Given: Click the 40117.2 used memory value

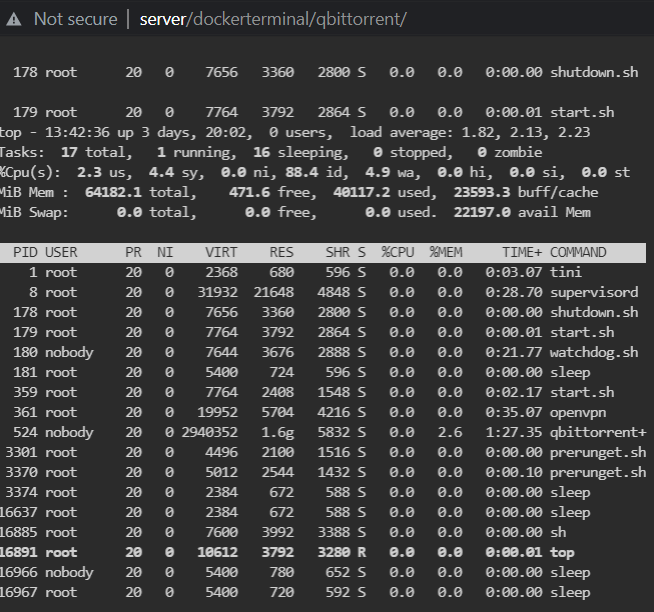Looking at the screenshot, I should pos(362,192).
